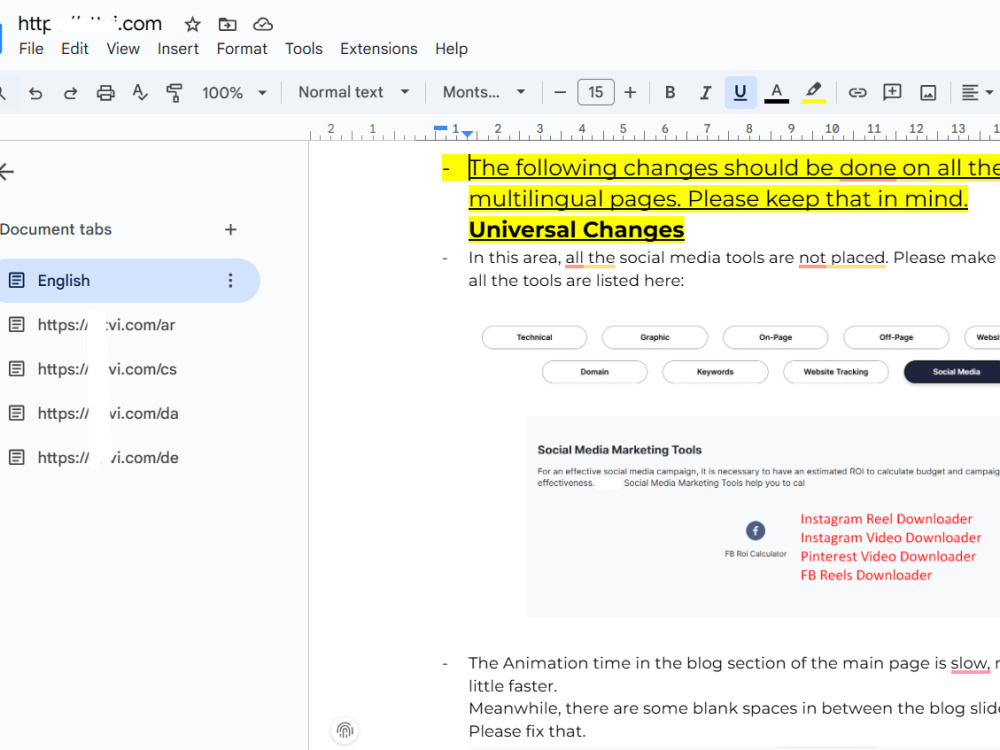Click the Technical pill in the screenshot
The width and height of the screenshot is (1000, 750).
pyautogui.click(x=534, y=337)
